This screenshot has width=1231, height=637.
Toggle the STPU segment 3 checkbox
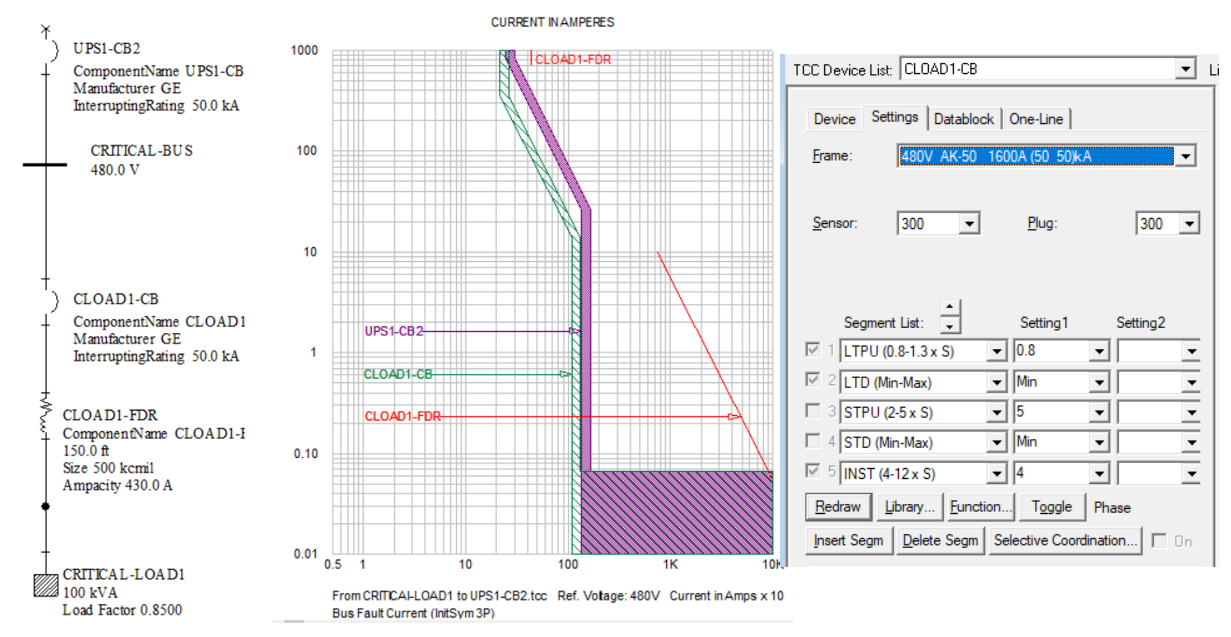814,412
